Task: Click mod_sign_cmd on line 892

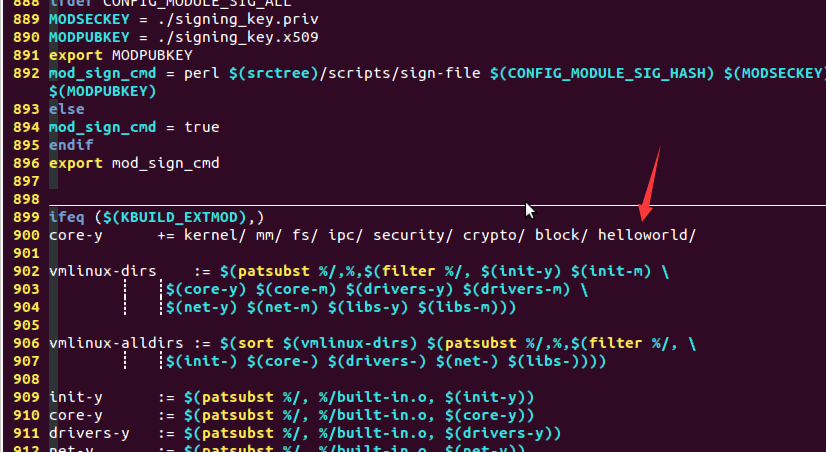Action: [x=103, y=73]
